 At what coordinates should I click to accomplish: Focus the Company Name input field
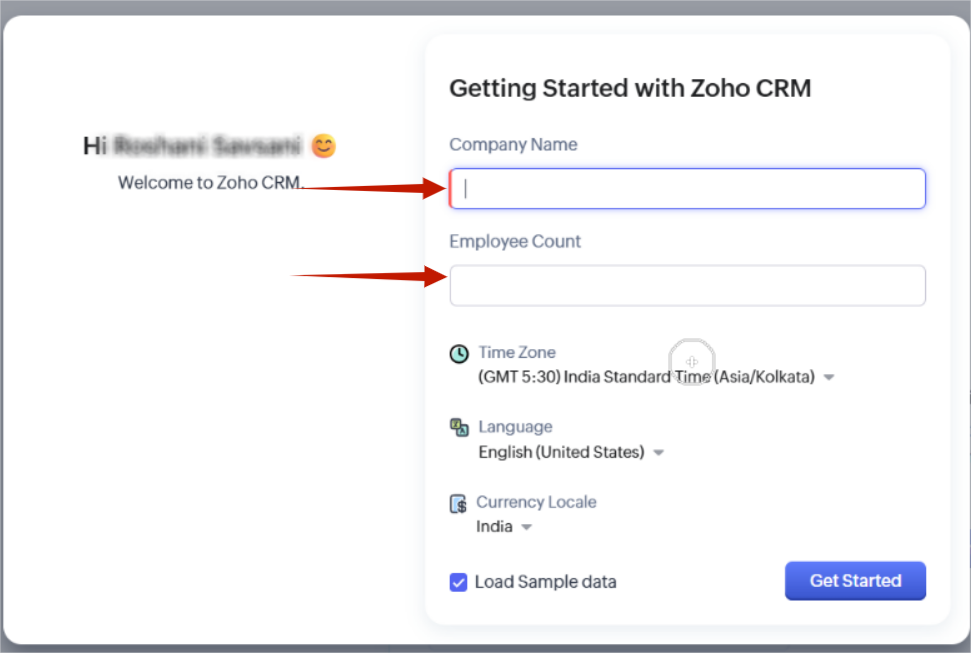click(x=688, y=189)
